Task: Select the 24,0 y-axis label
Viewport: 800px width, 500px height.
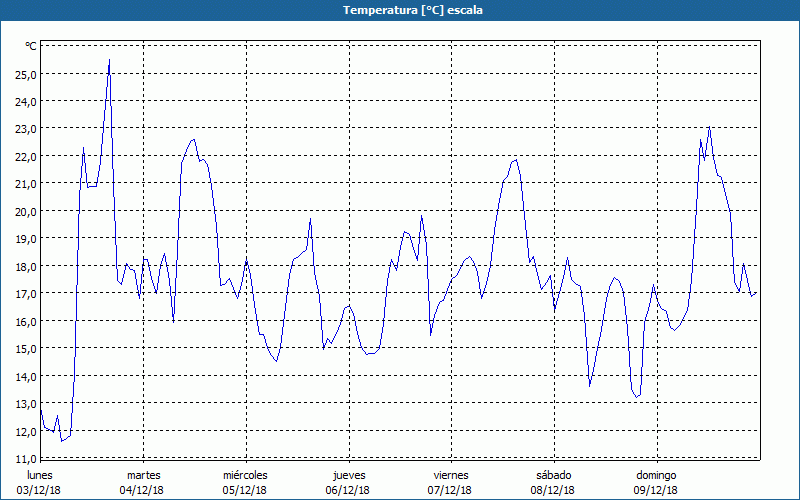Action: coord(26,102)
